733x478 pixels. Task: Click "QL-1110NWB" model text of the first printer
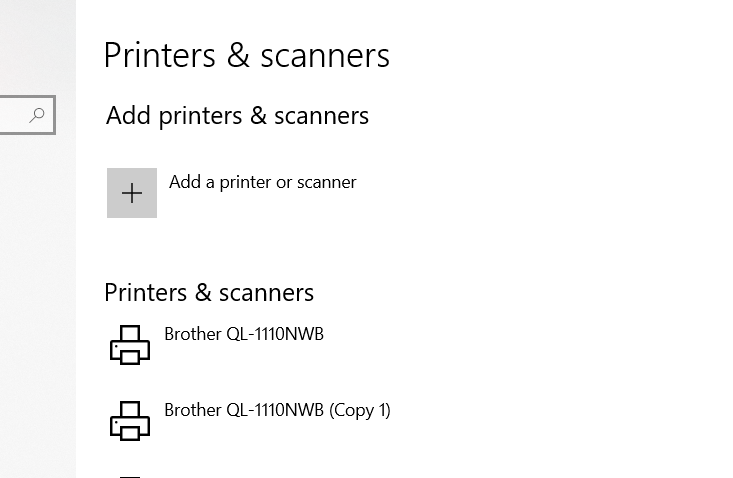click(x=275, y=334)
